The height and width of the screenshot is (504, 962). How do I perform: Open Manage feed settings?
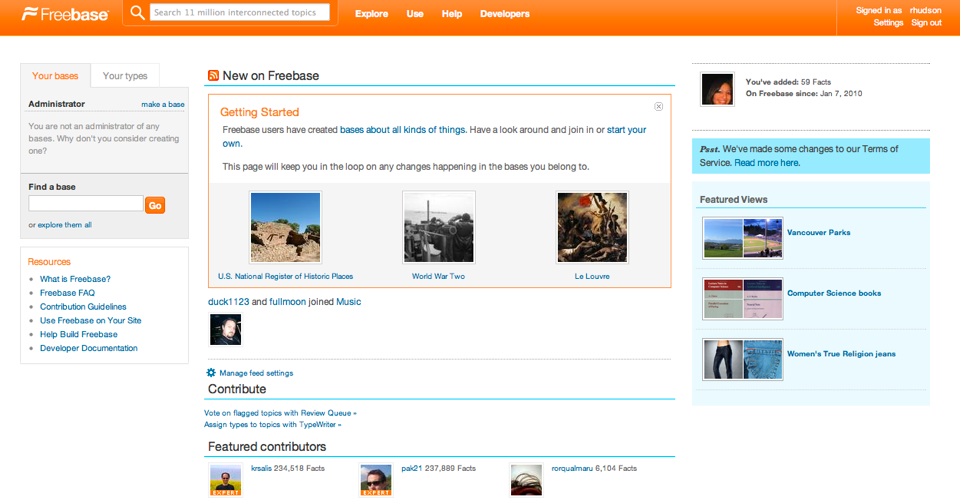tap(256, 373)
